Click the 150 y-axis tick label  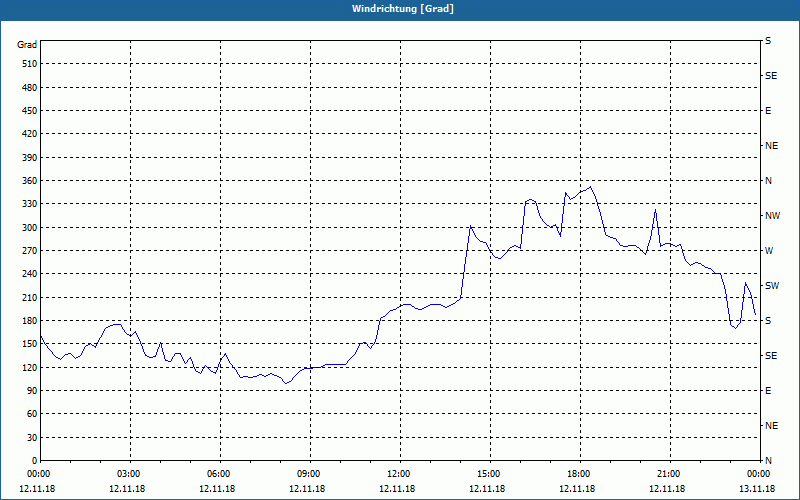coord(30,344)
